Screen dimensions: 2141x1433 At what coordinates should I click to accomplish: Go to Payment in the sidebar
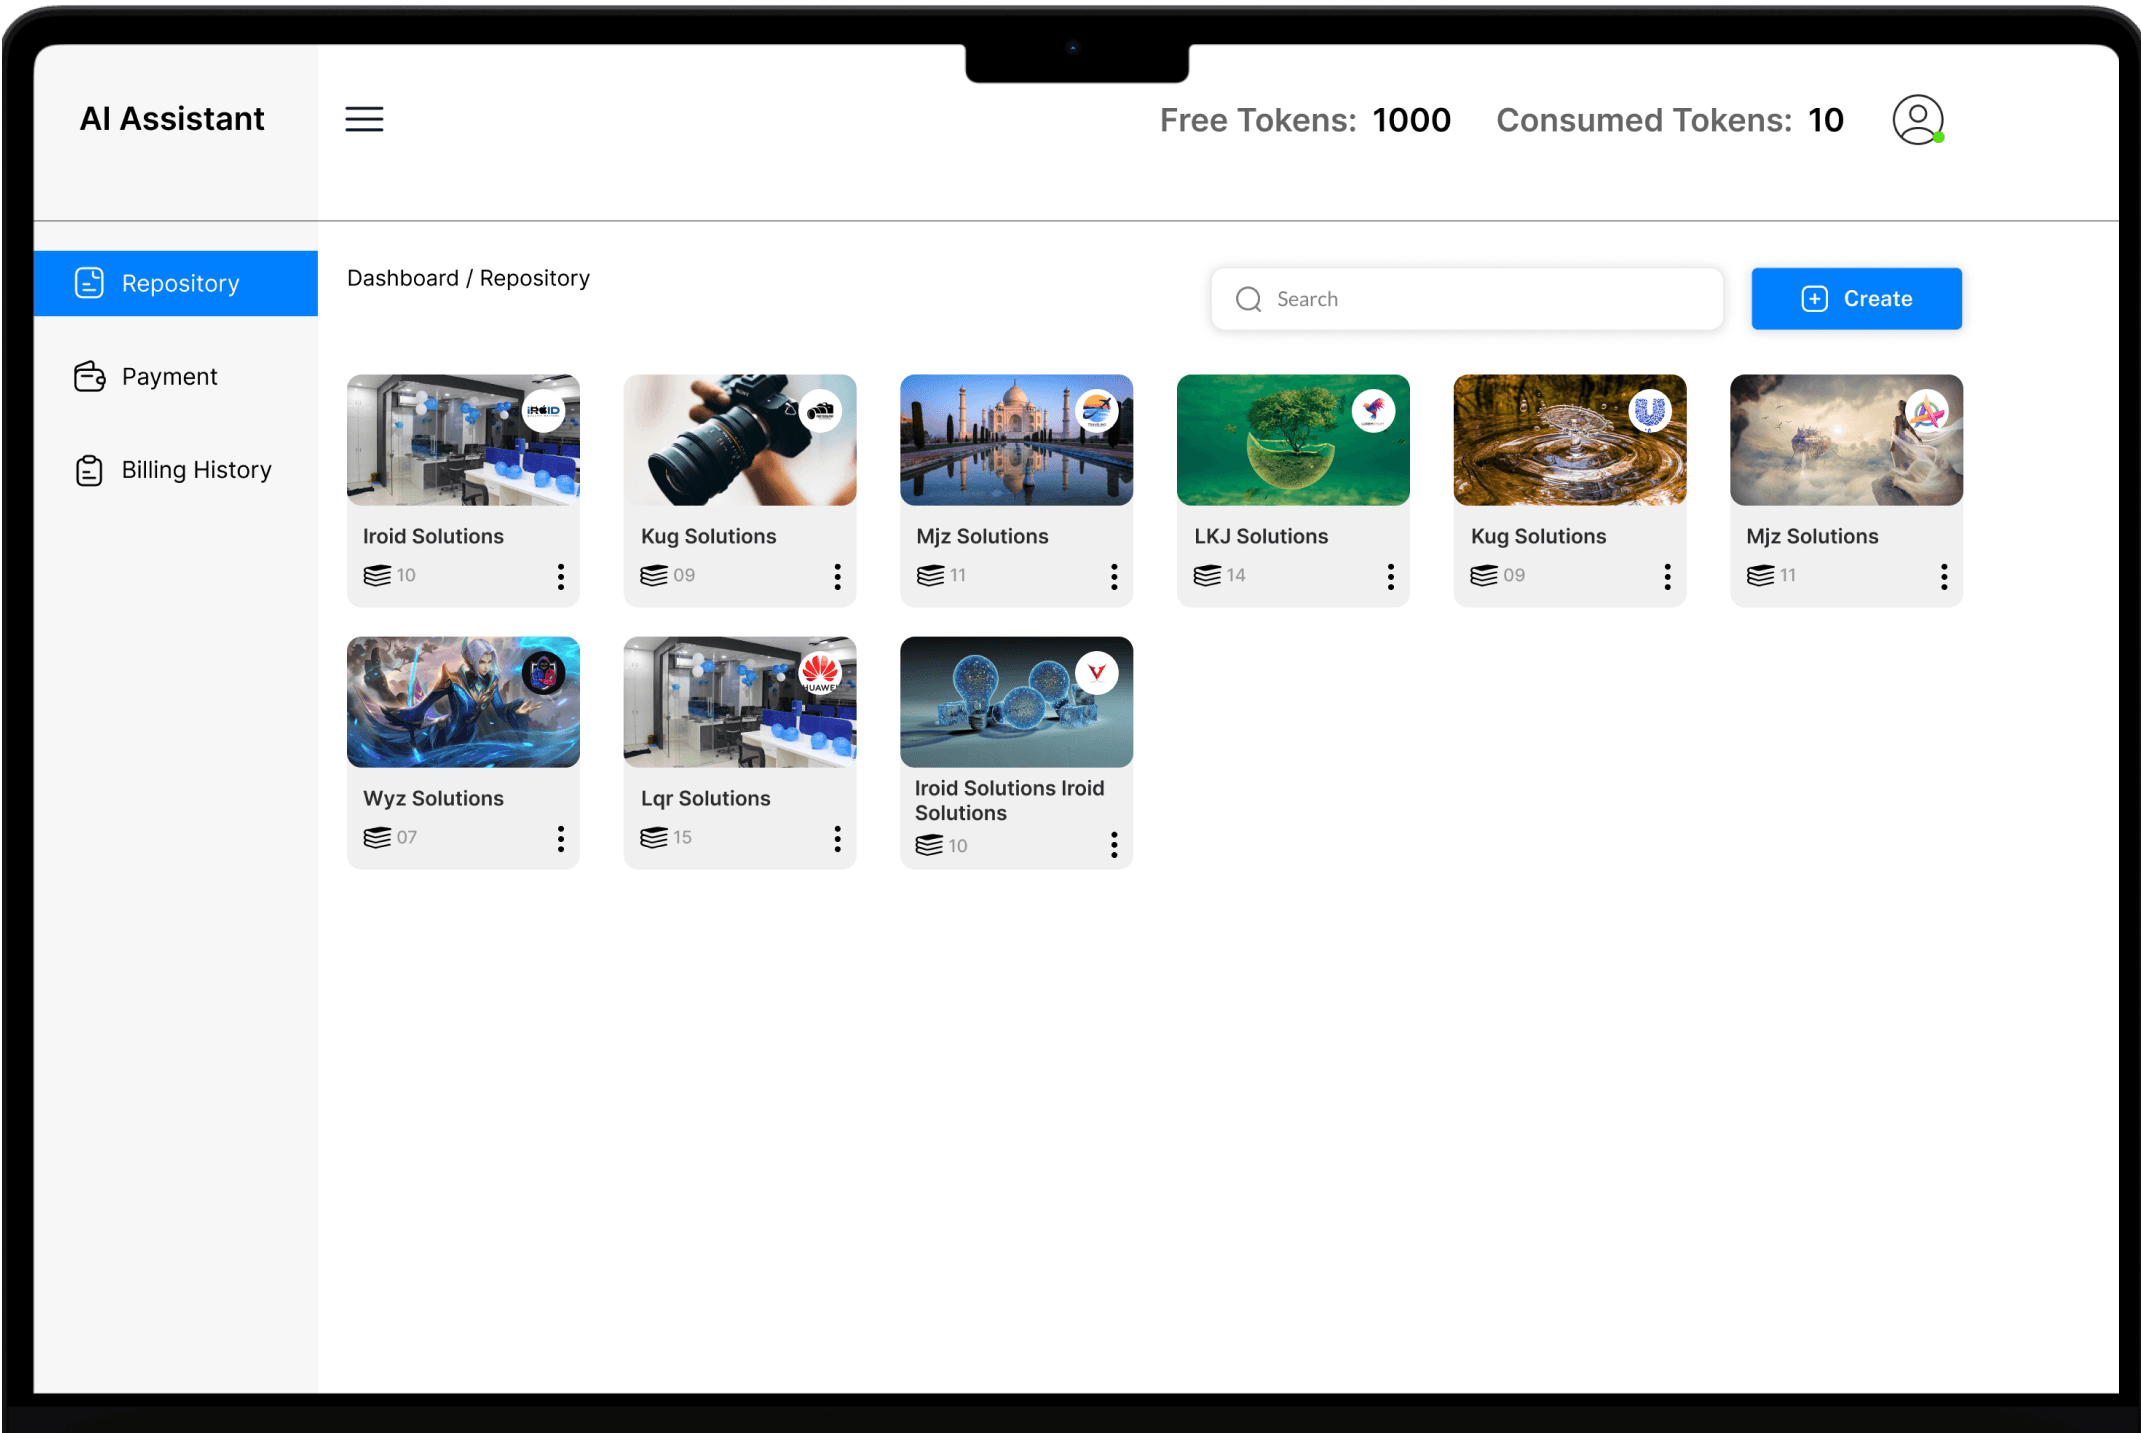click(169, 377)
